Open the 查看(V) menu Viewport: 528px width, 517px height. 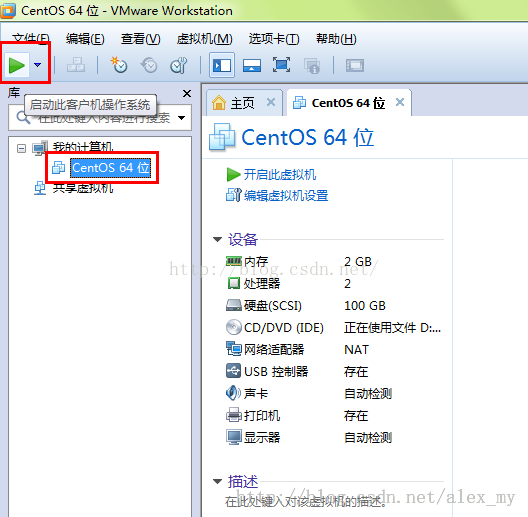(140, 39)
